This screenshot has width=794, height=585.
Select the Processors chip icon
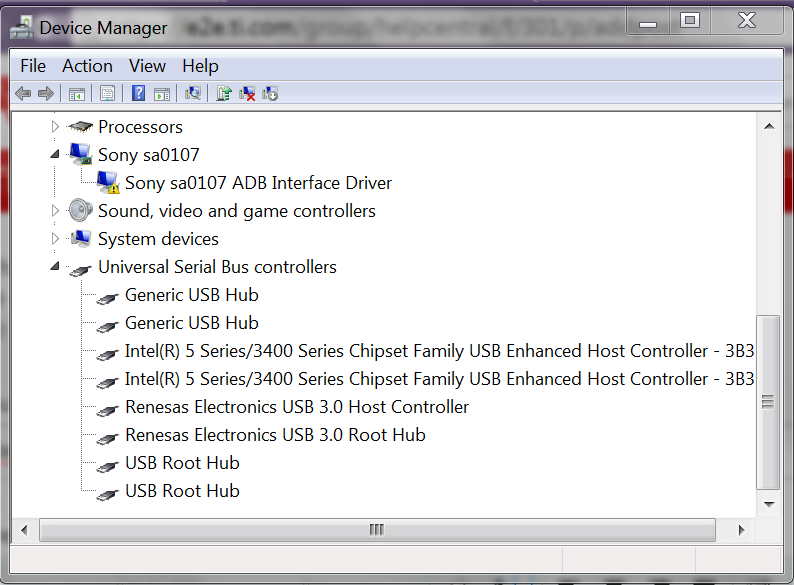(80, 127)
